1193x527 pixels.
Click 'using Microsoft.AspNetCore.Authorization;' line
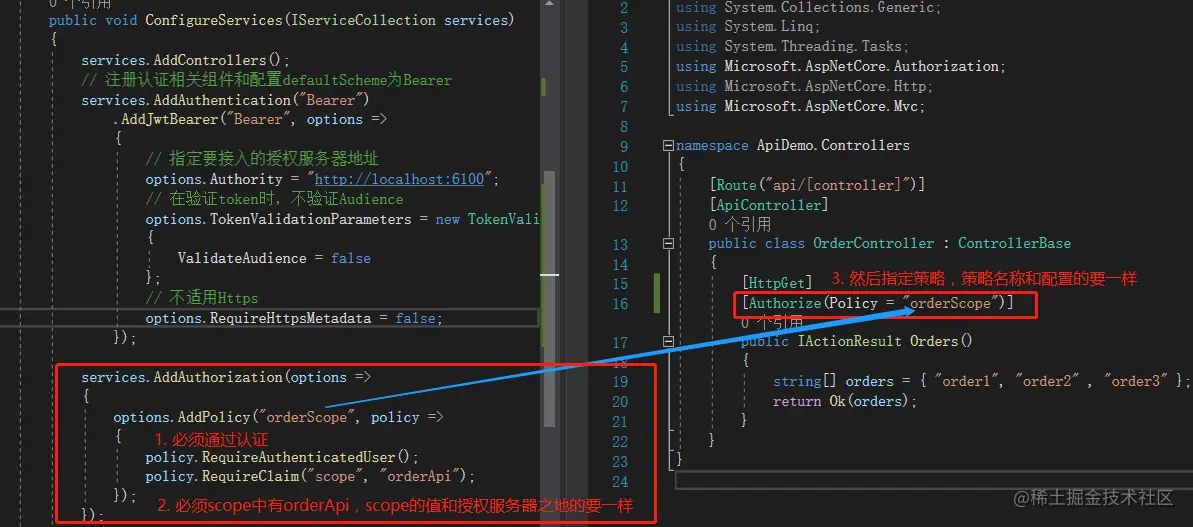pos(841,66)
